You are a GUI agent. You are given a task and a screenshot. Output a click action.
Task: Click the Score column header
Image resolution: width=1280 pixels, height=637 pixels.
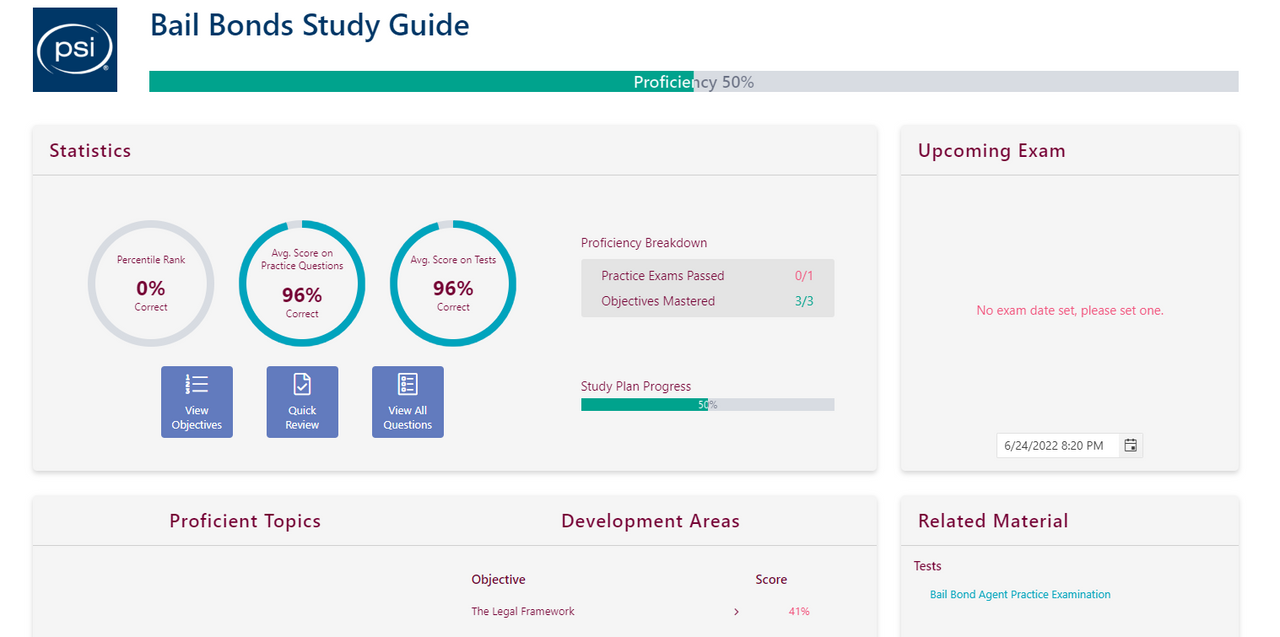(771, 580)
